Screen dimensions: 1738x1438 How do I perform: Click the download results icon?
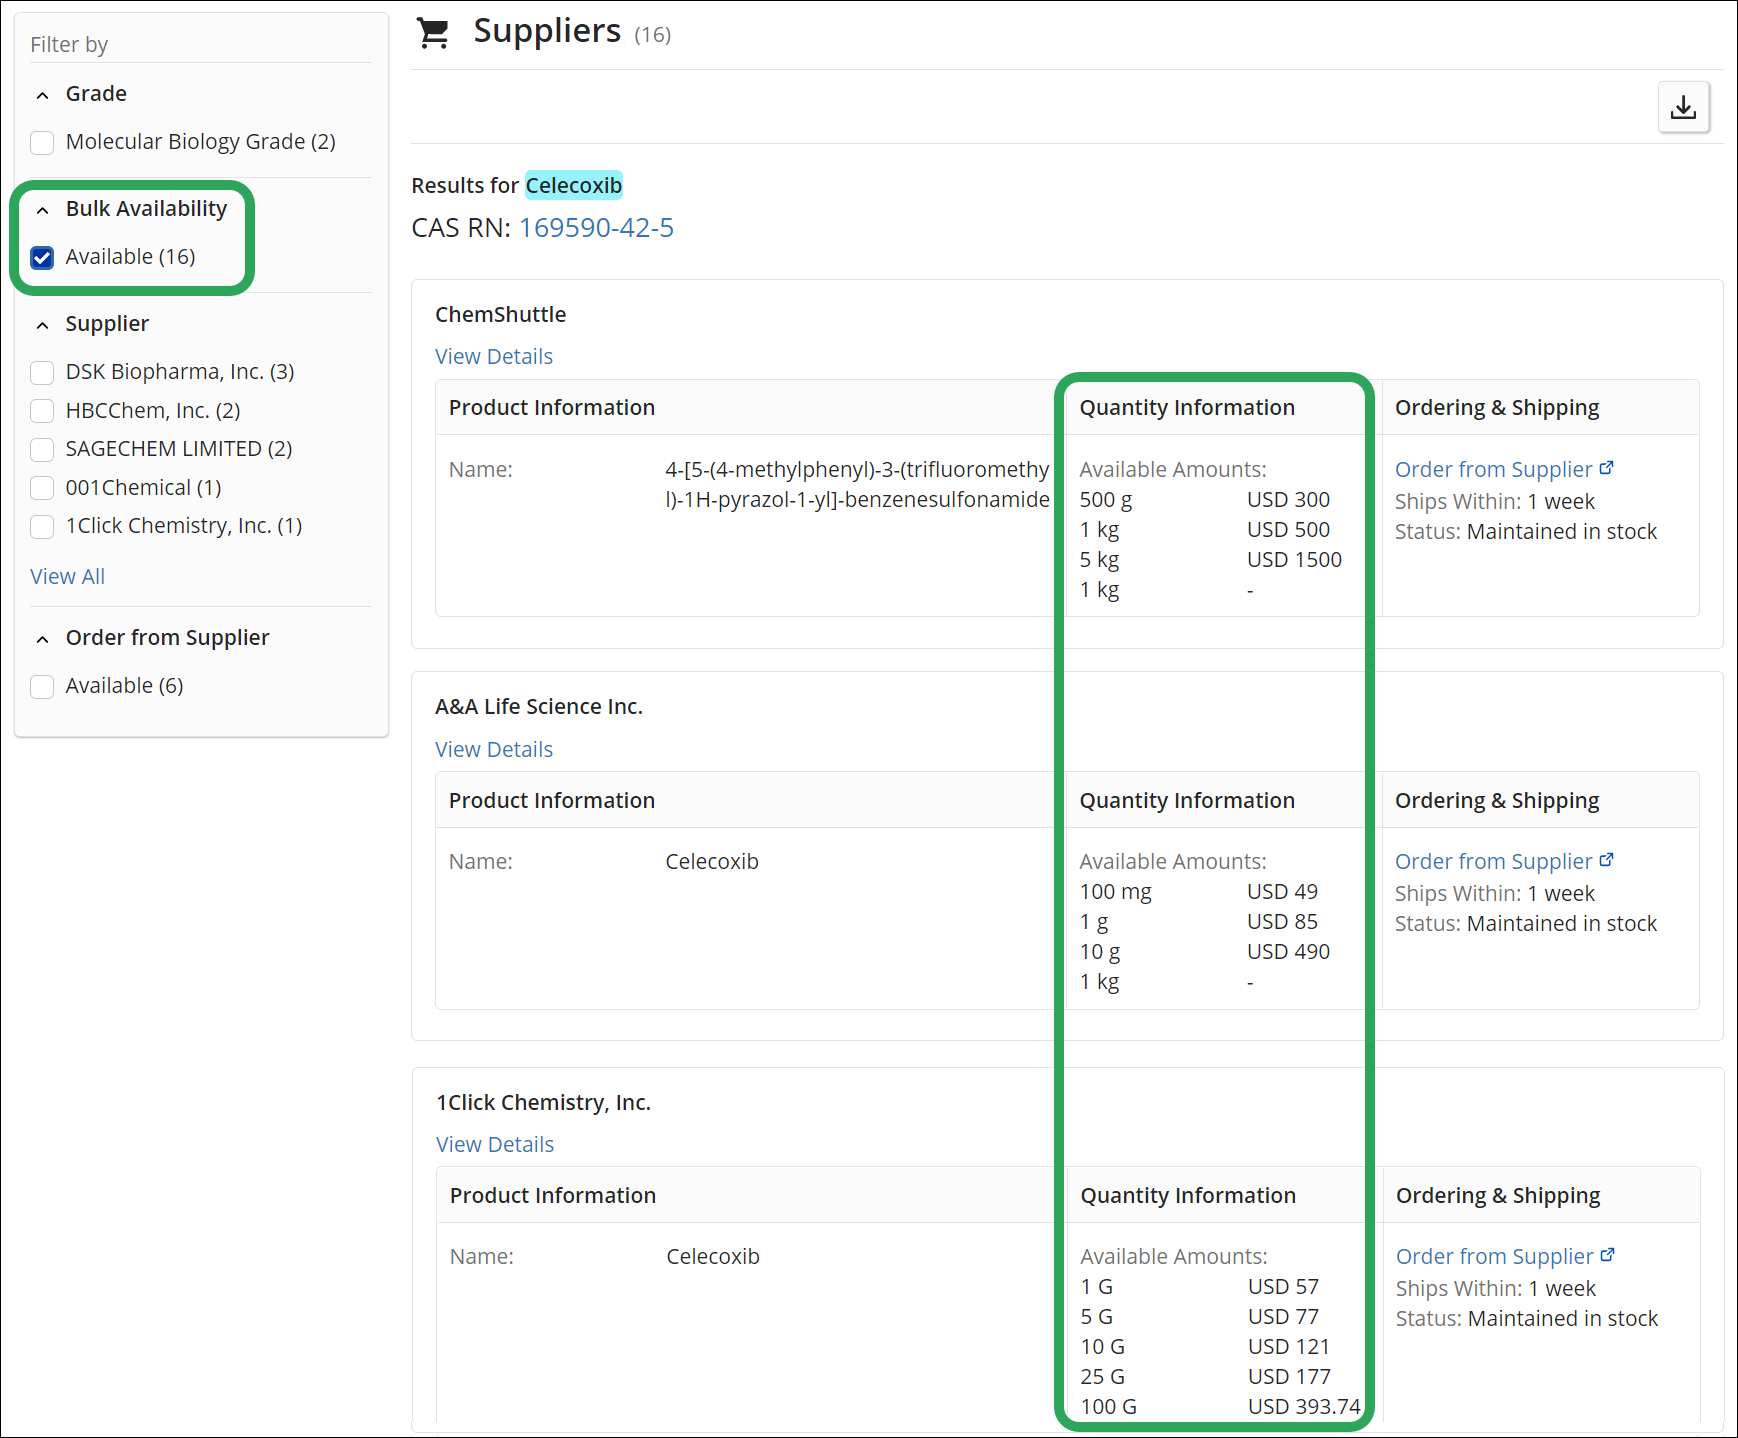pyautogui.click(x=1684, y=107)
